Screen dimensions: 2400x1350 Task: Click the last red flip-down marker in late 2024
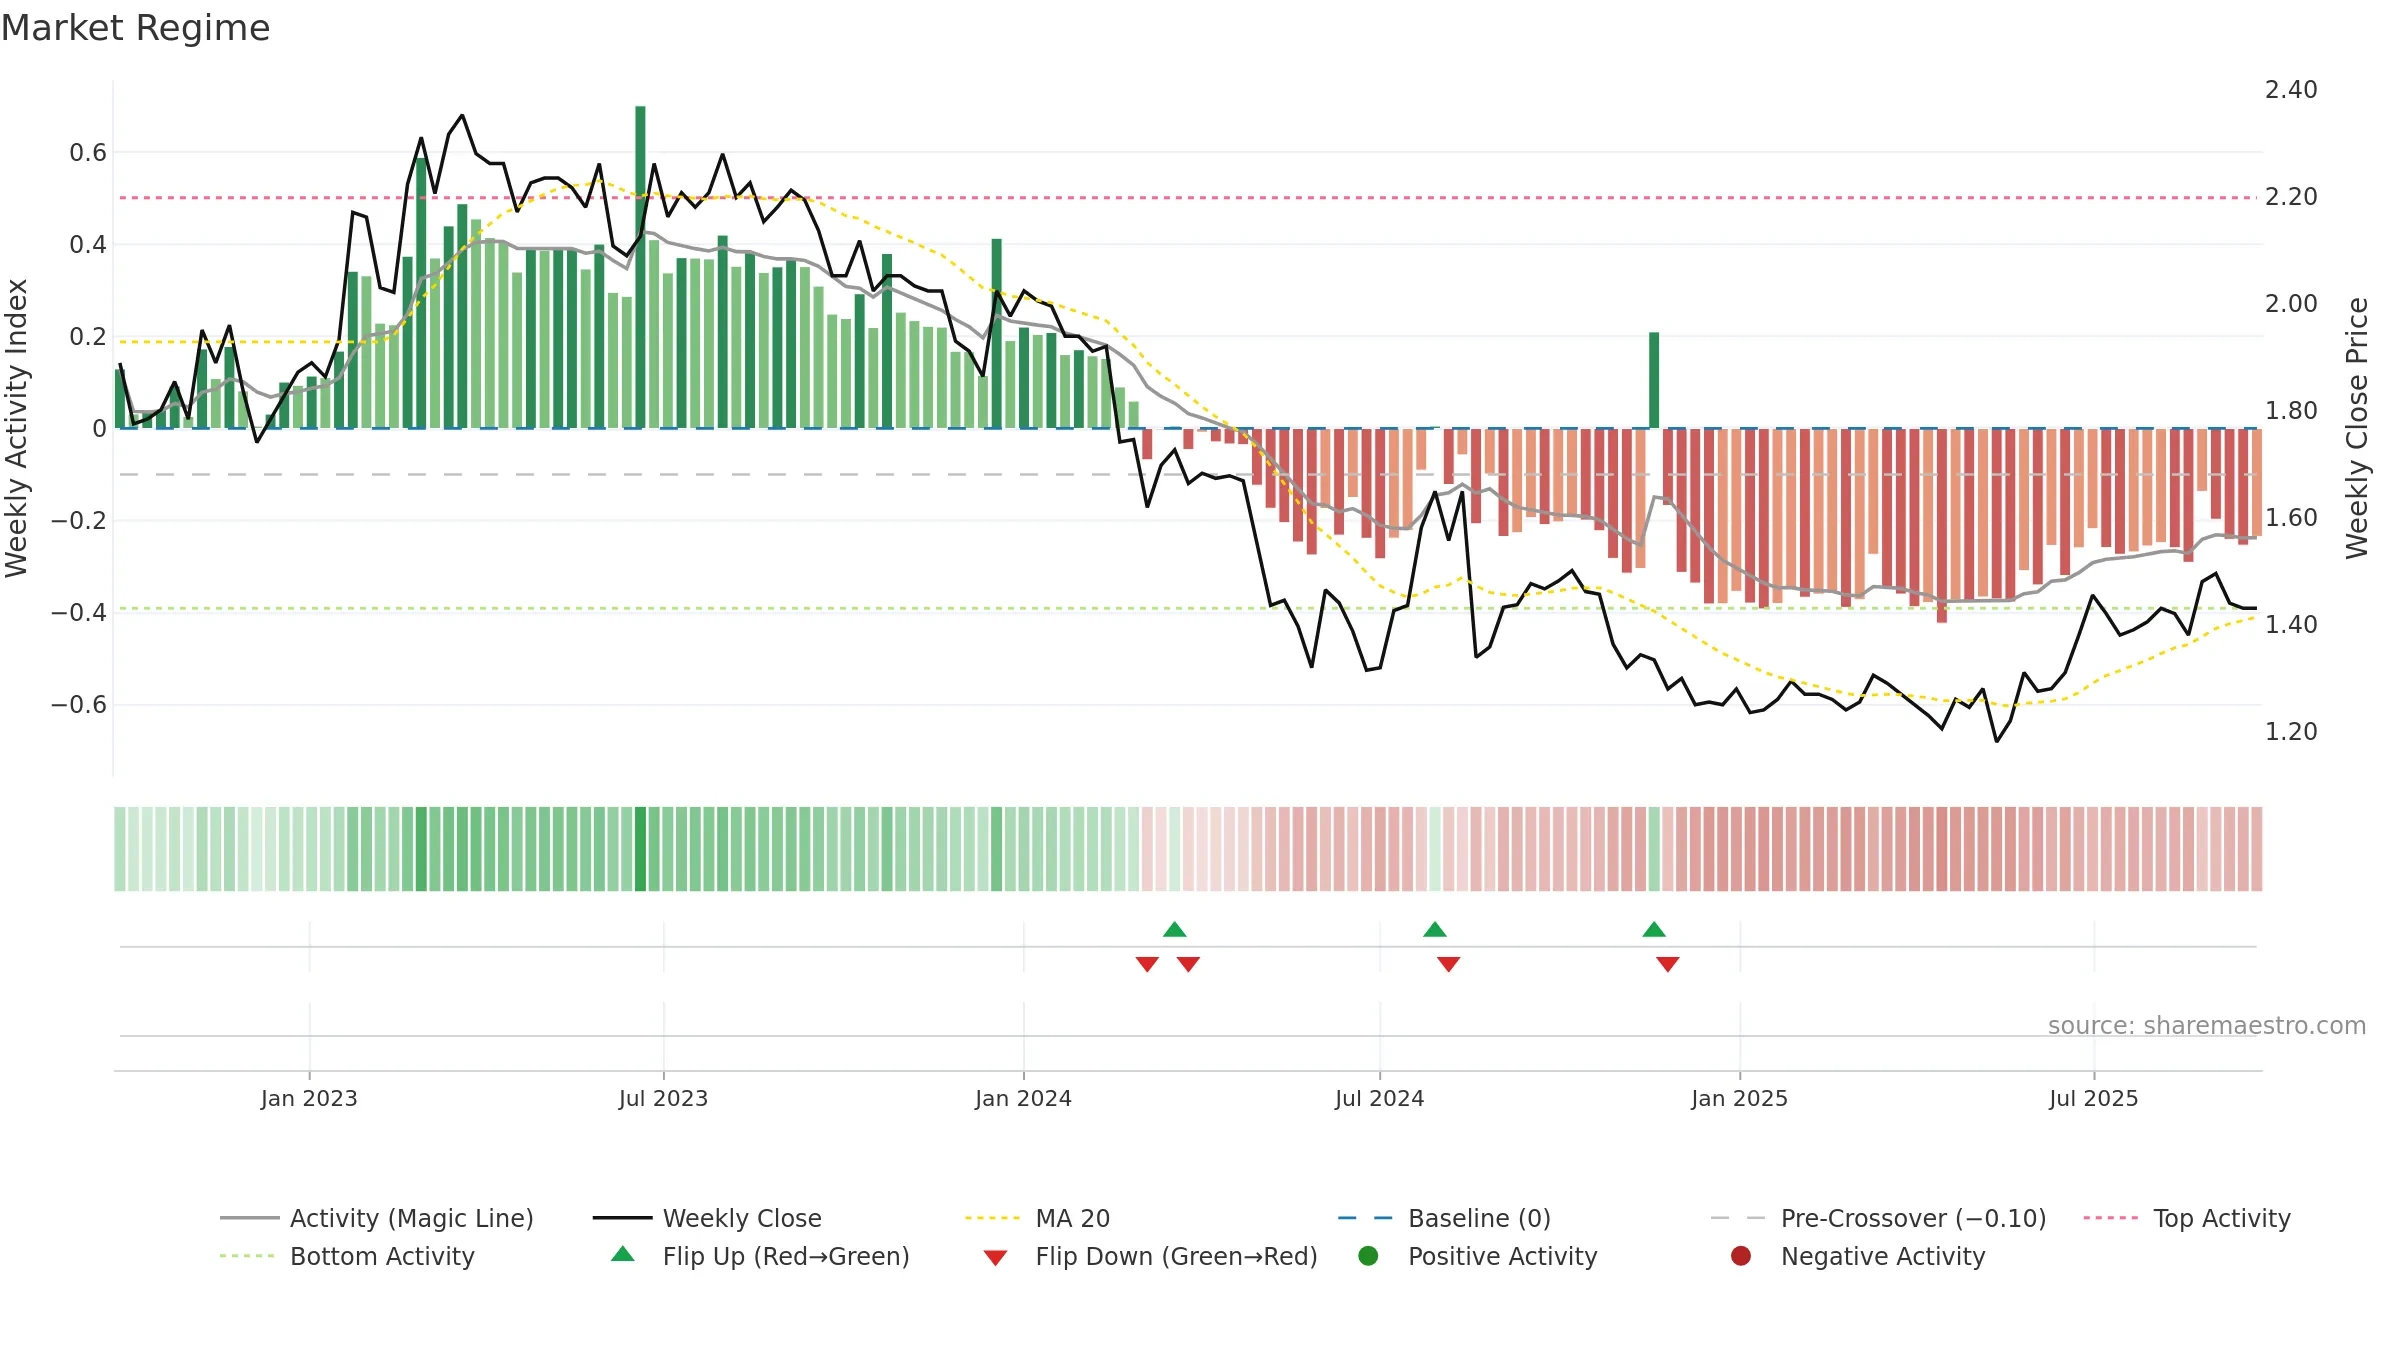pos(1668,964)
